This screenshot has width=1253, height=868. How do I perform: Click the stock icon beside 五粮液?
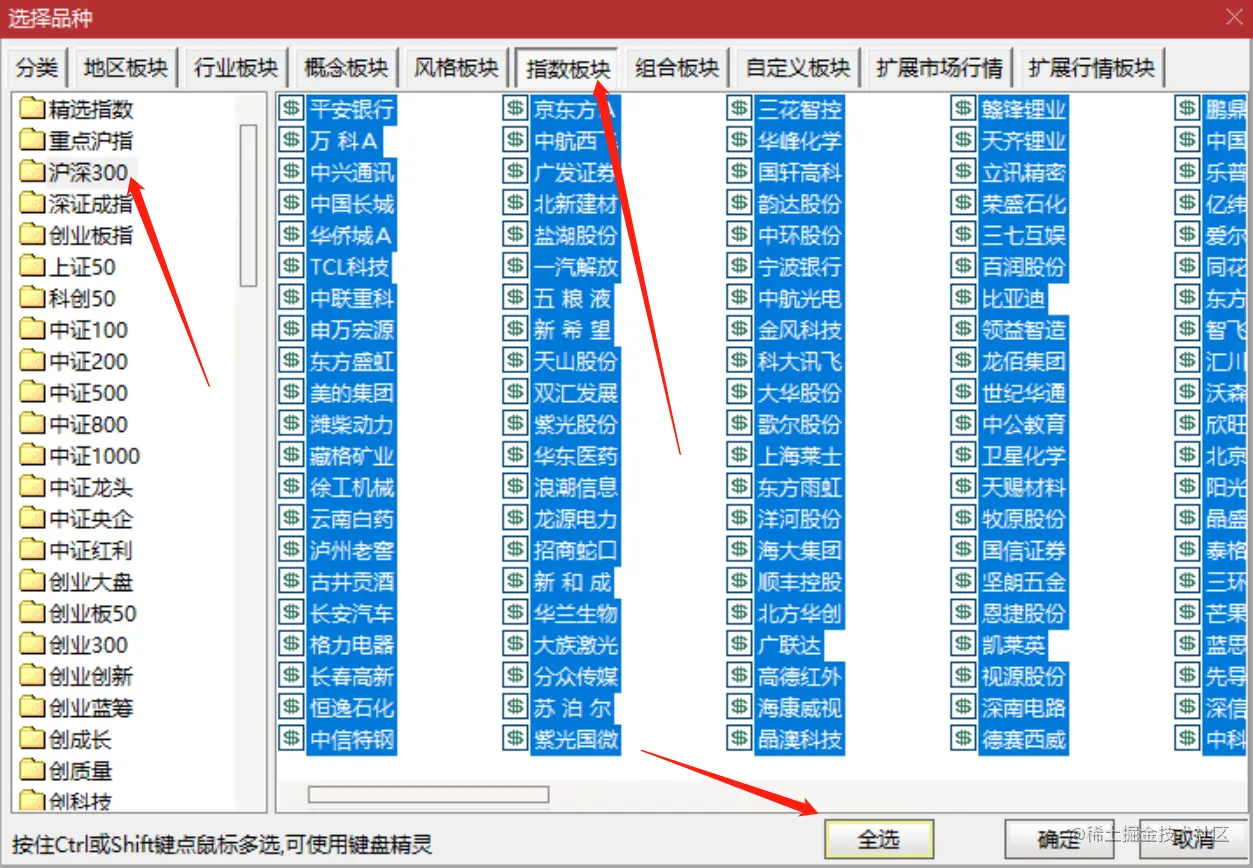tap(515, 298)
